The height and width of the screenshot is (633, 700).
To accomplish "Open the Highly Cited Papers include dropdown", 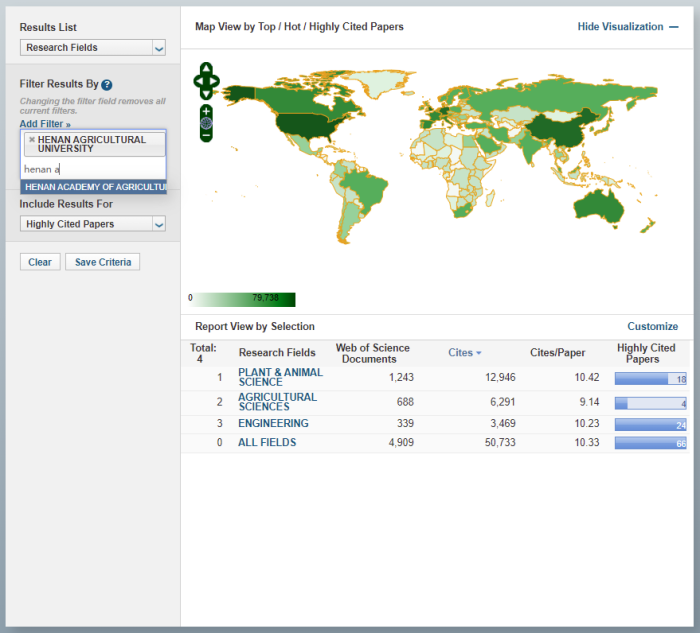I will click(93, 224).
